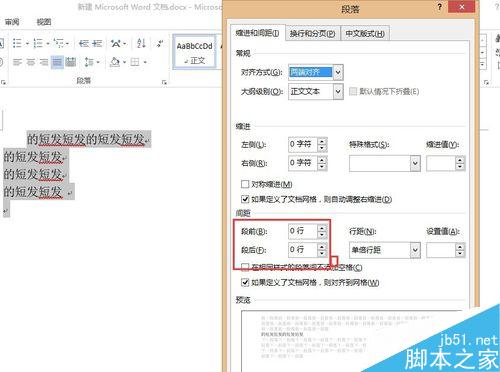
Task: Click the 左侧 indent value field
Action: (x=303, y=145)
